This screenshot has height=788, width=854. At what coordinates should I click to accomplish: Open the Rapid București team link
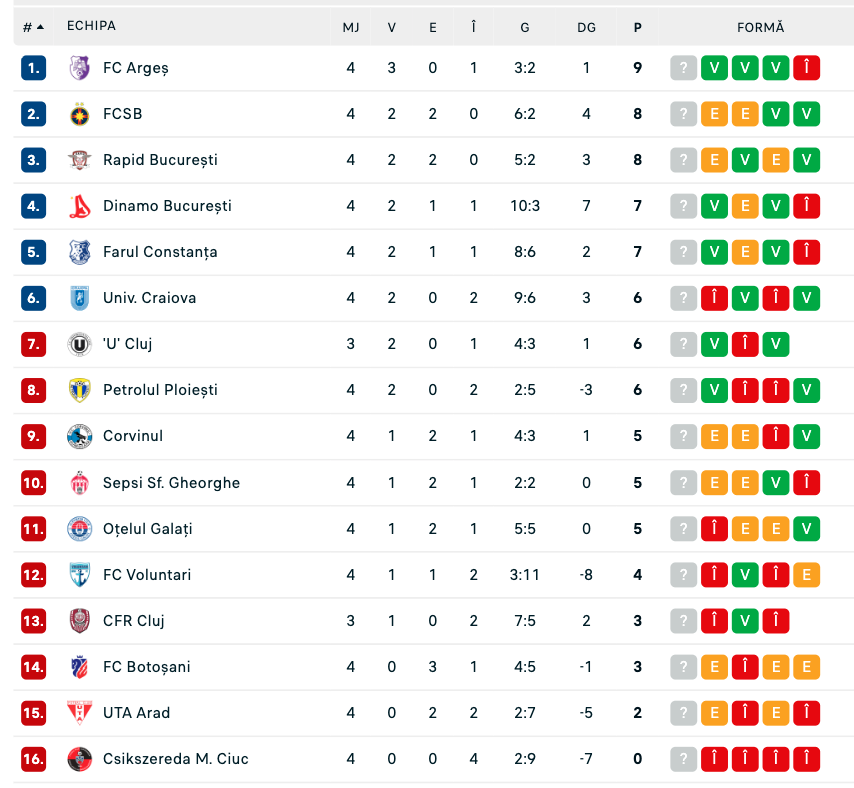tap(160, 160)
